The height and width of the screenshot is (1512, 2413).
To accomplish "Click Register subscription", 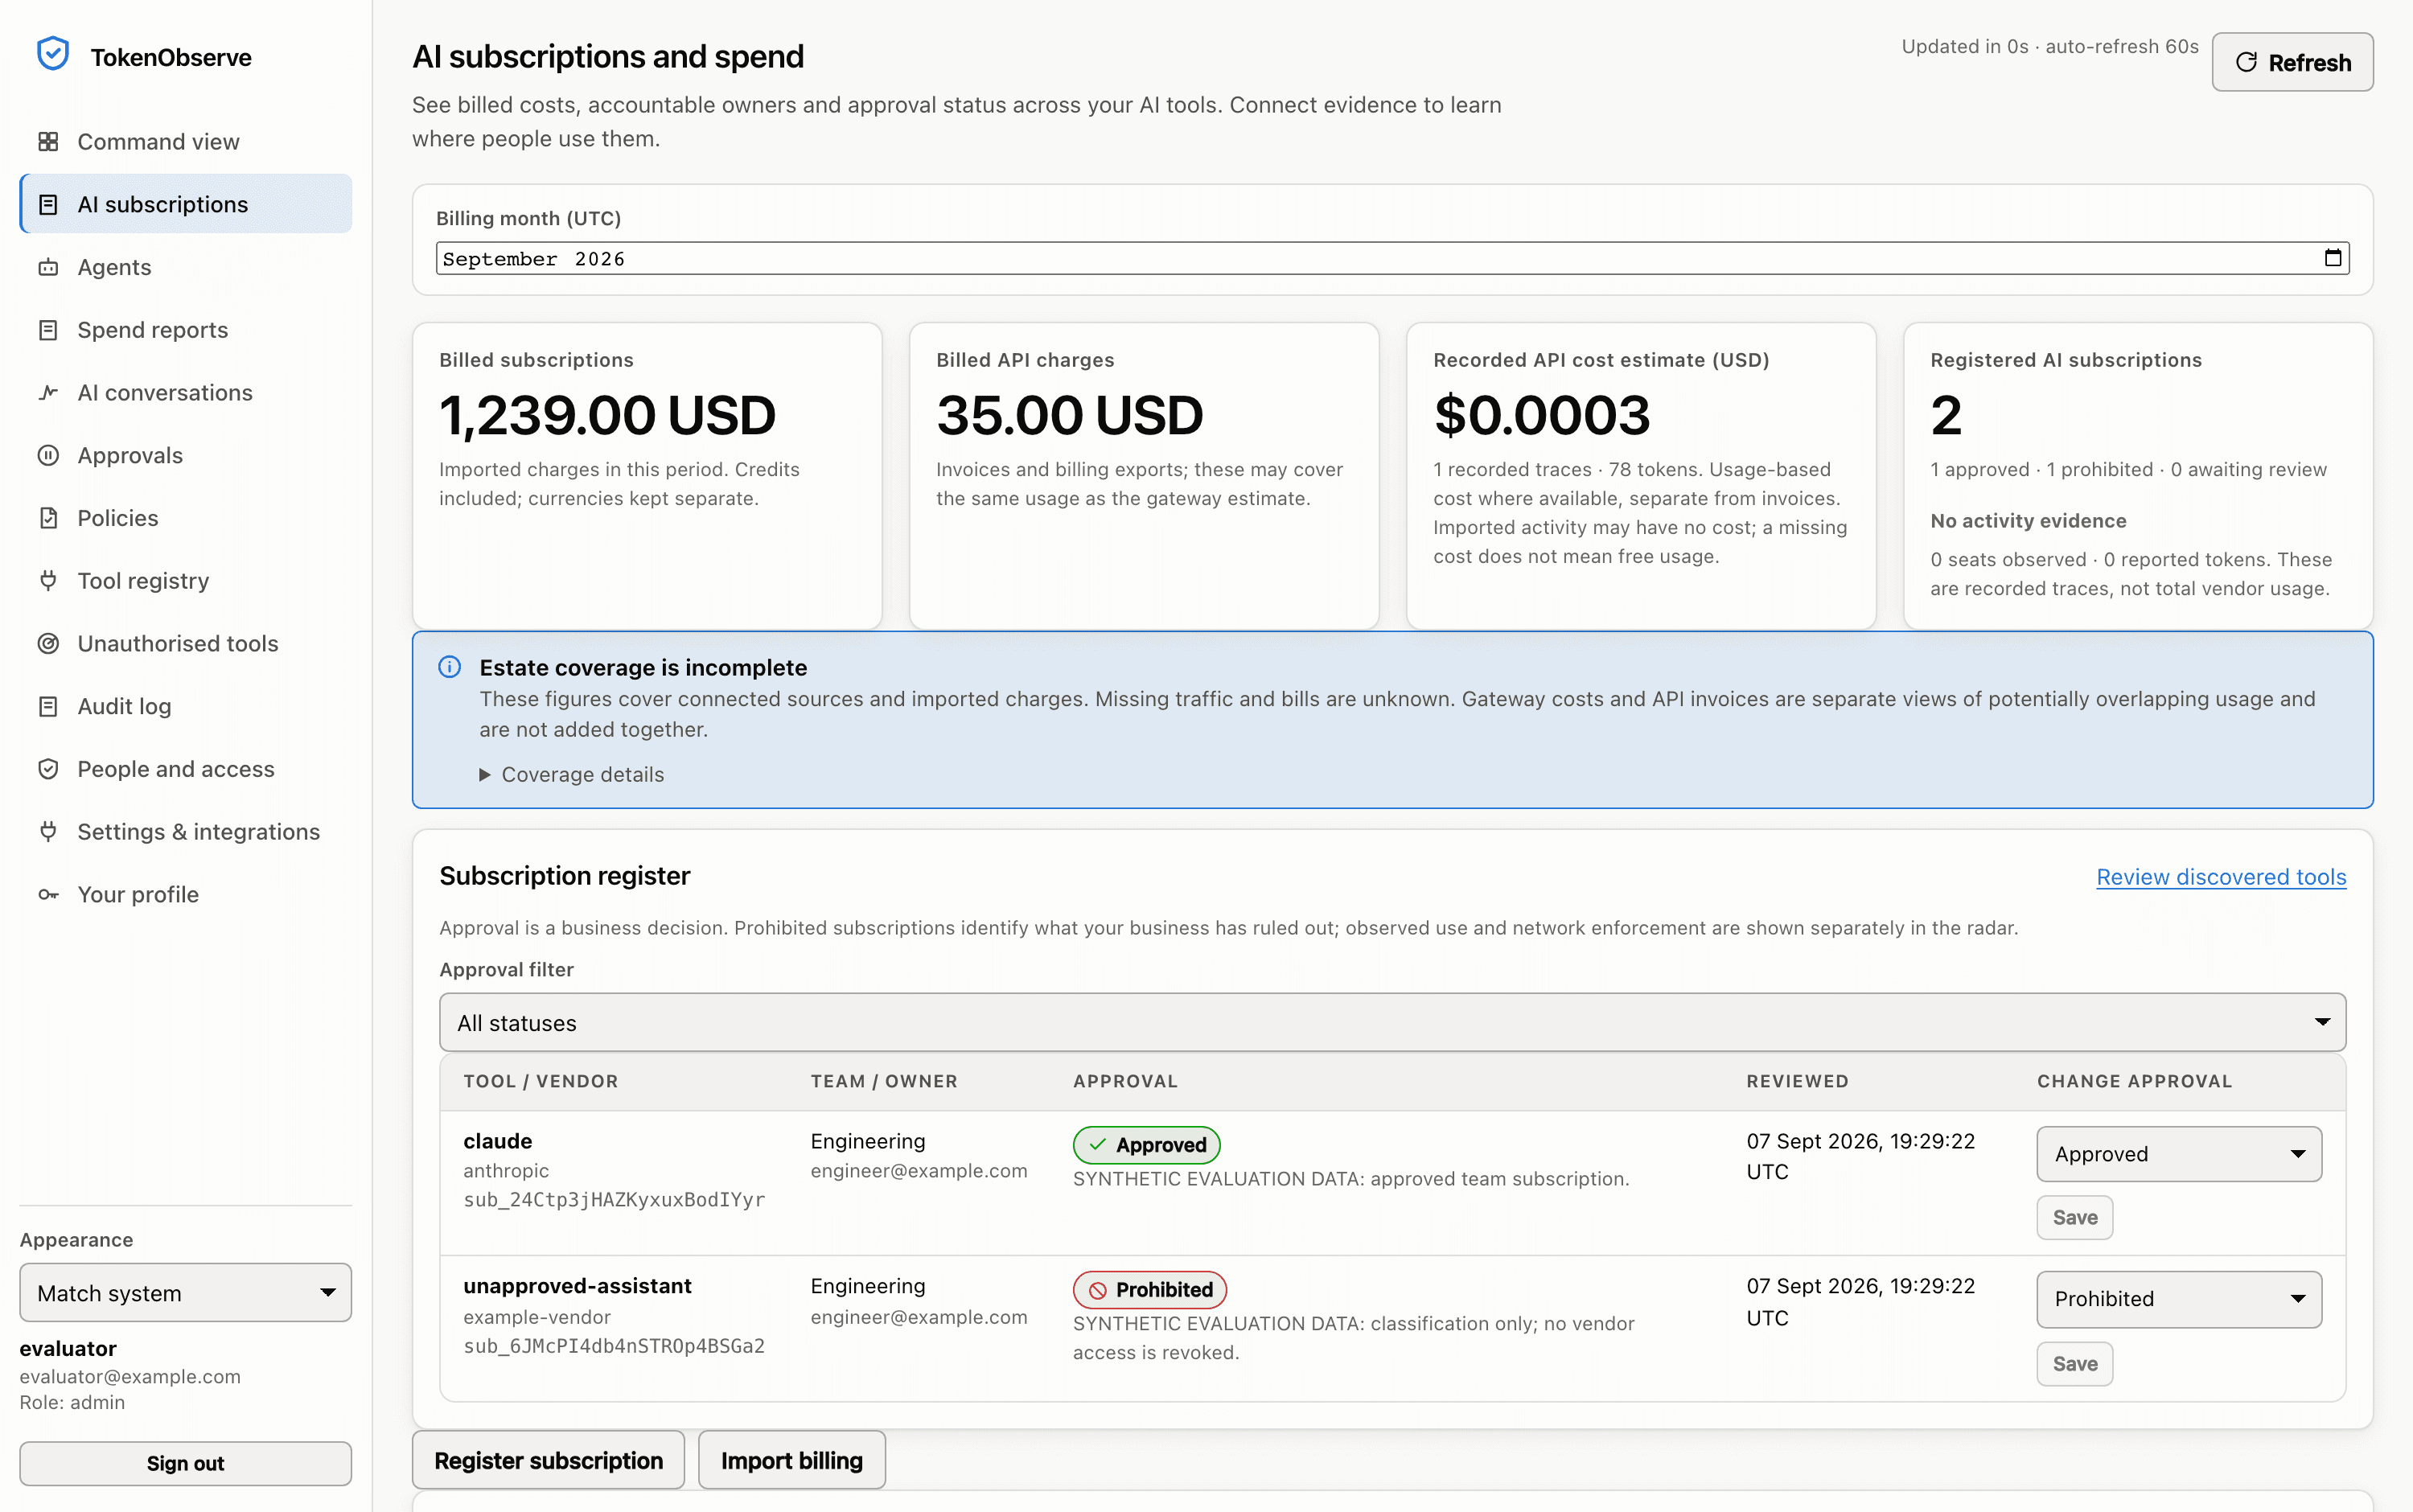I will pyautogui.click(x=548, y=1460).
